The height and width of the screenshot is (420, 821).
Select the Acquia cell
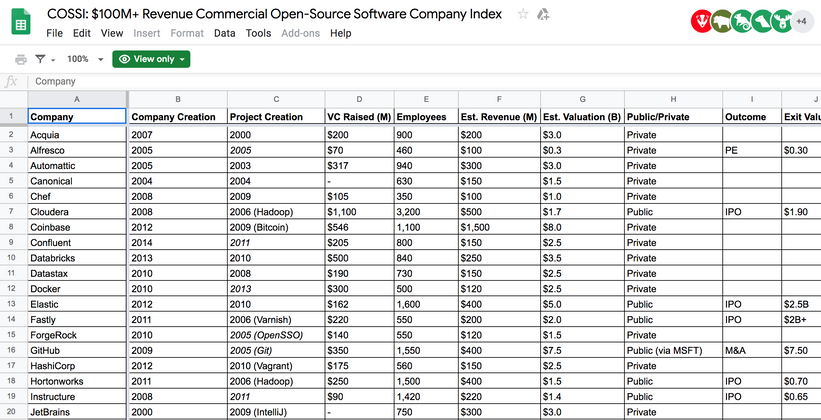click(77, 135)
